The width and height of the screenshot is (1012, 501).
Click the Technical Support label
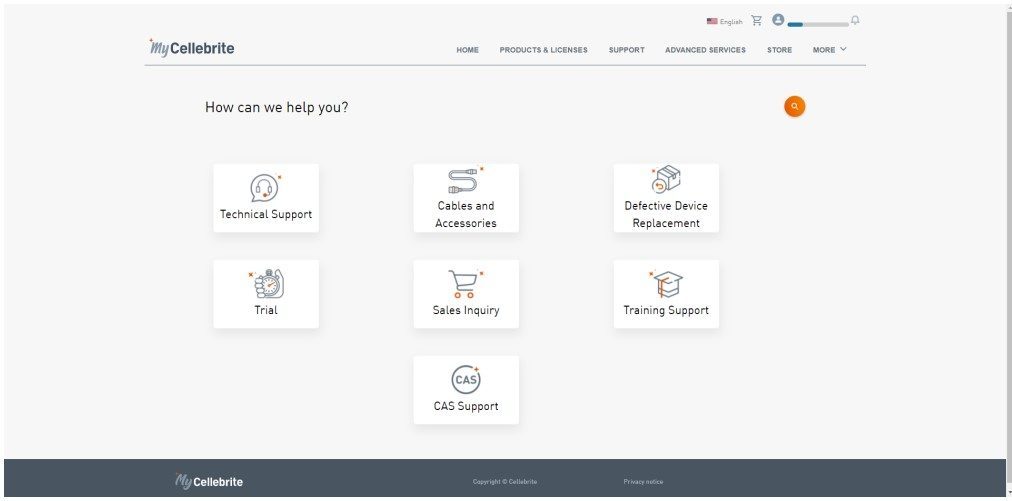(266, 214)
